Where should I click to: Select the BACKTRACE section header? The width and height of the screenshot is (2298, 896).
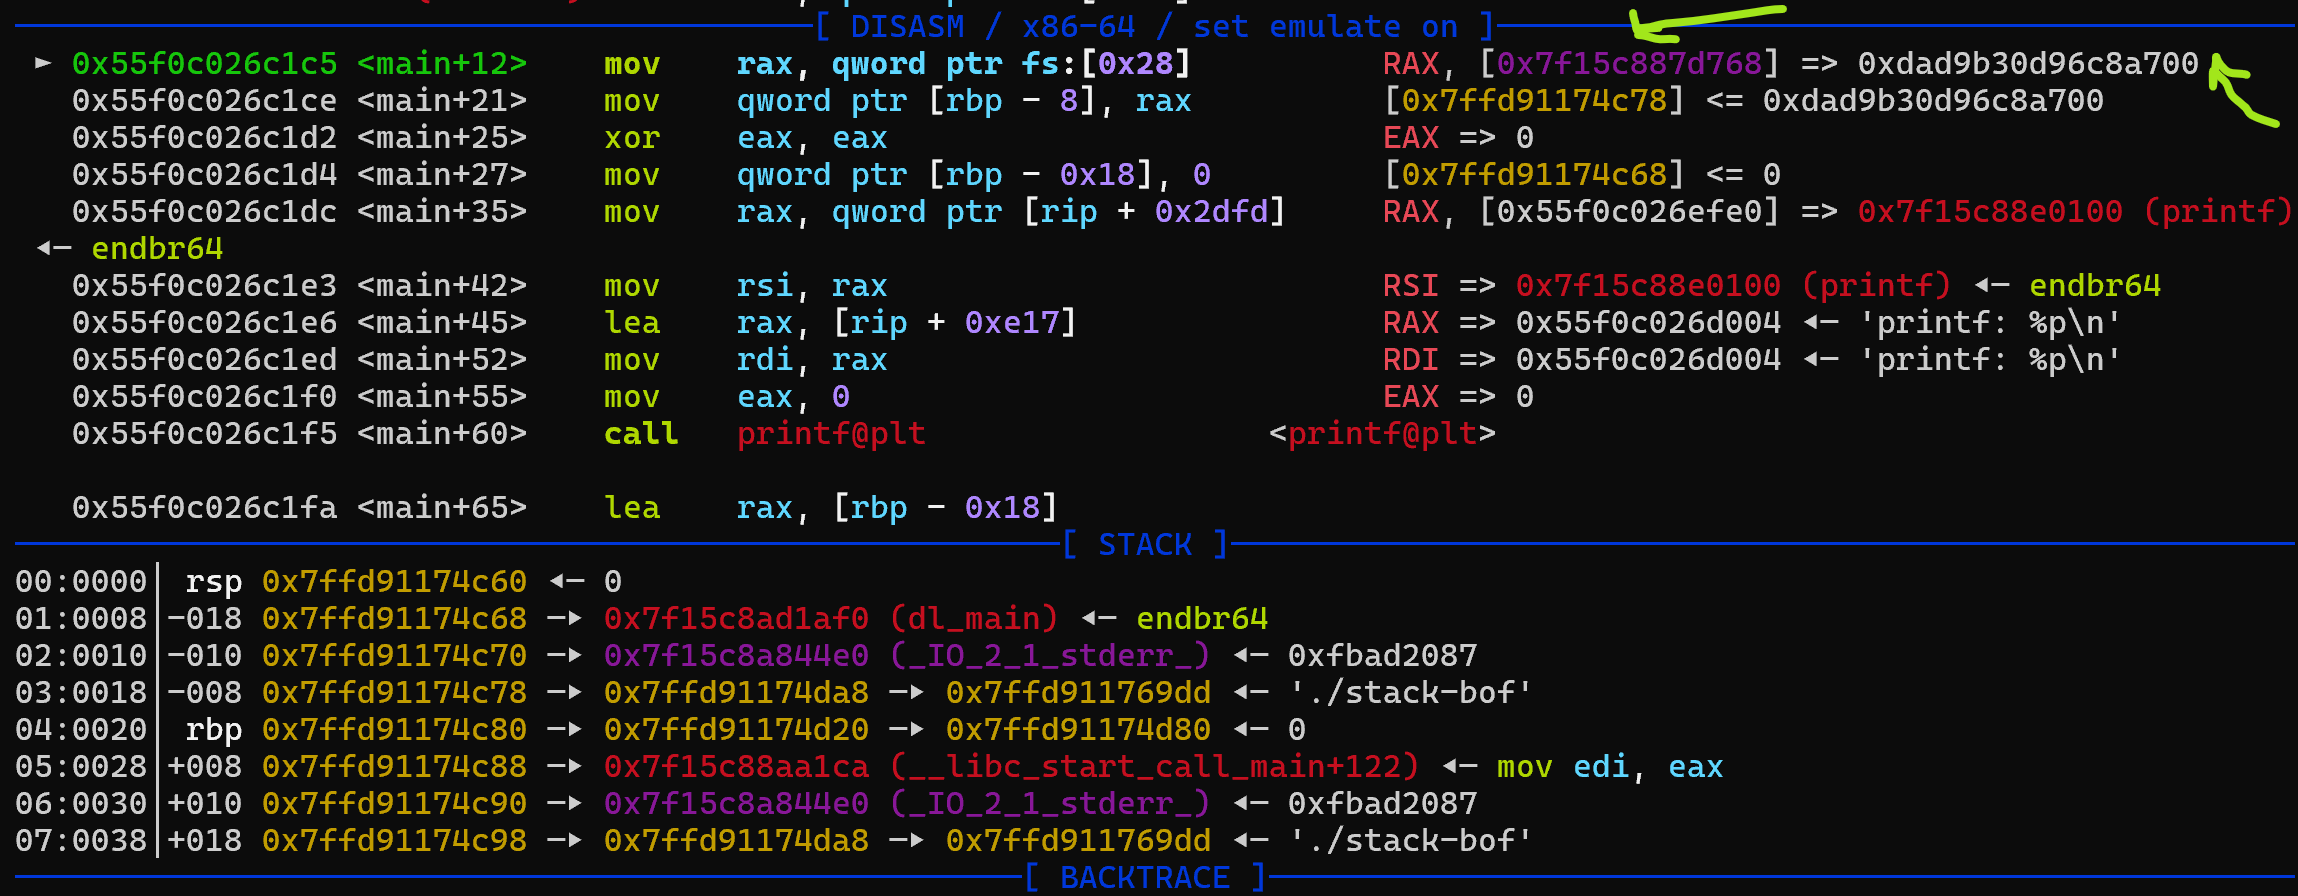pyautogui.click(x=1145, y=877)
